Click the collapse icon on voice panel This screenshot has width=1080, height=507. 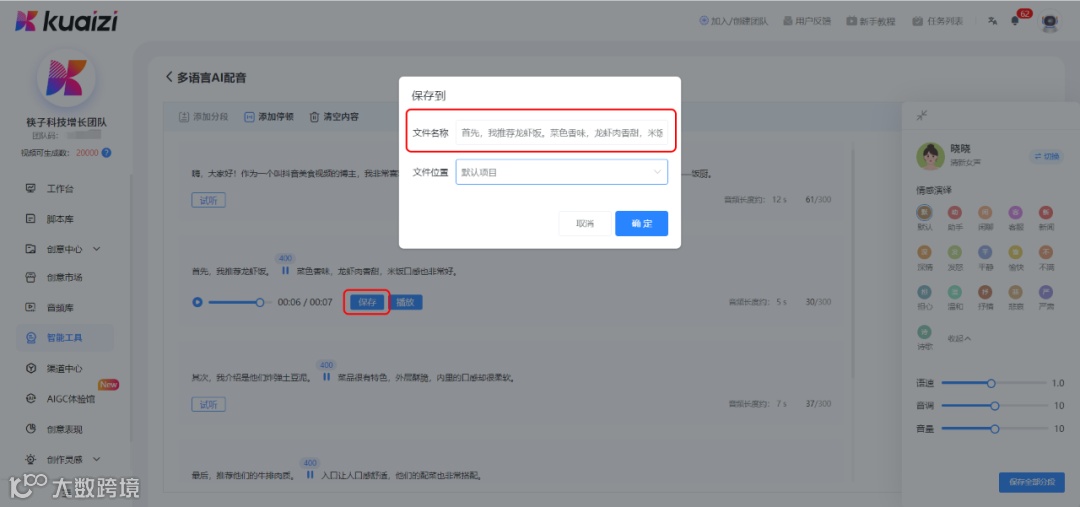pos(922,116)
